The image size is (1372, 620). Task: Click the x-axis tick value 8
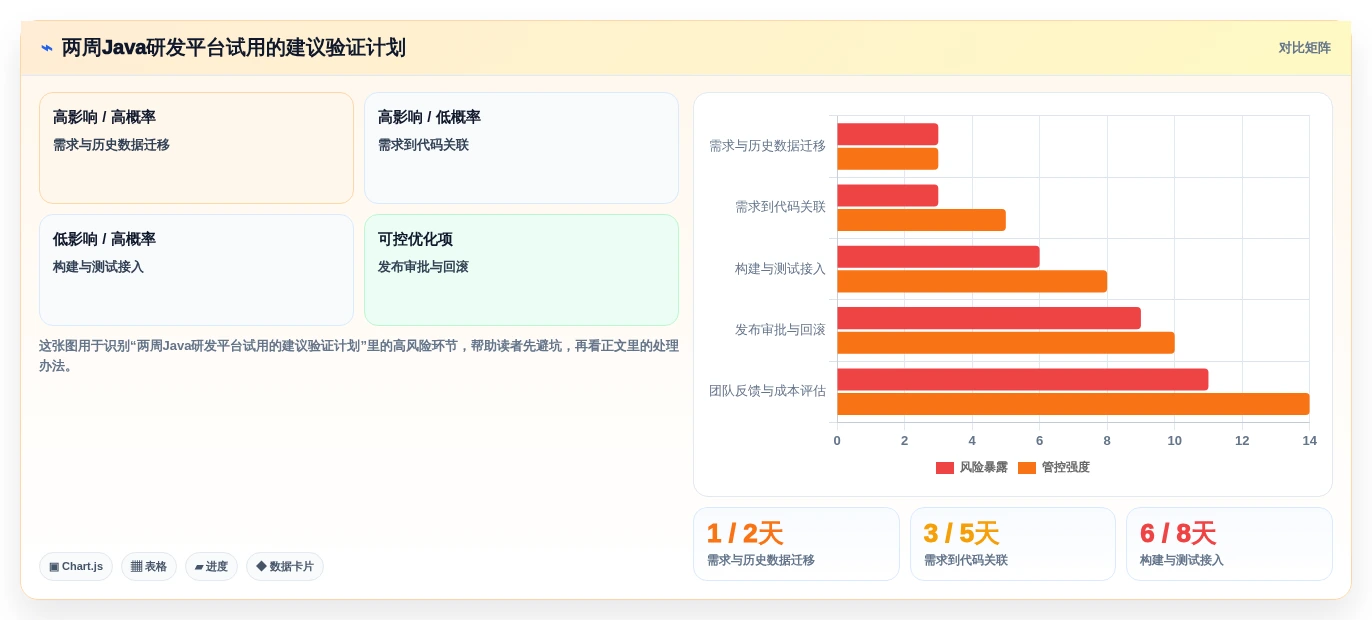point(1107,441)
